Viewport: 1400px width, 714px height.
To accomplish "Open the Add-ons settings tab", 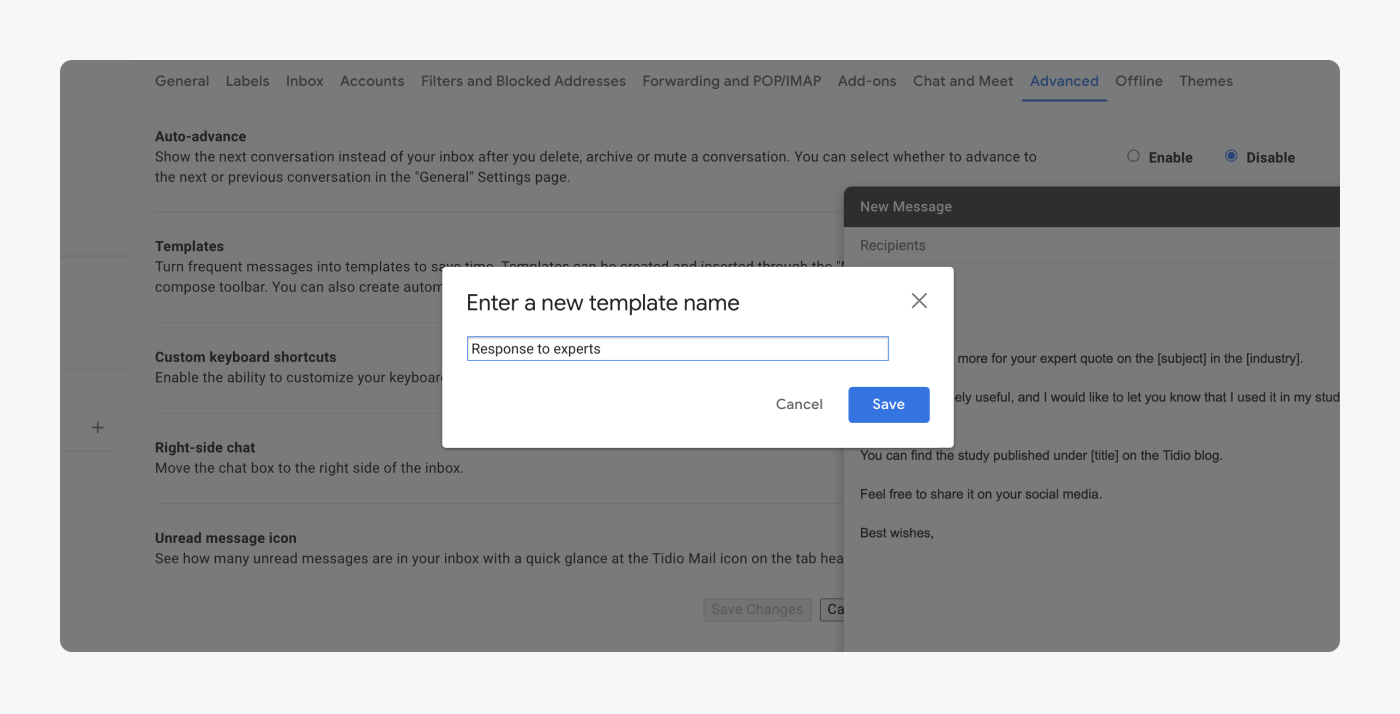I will (866, 81).
